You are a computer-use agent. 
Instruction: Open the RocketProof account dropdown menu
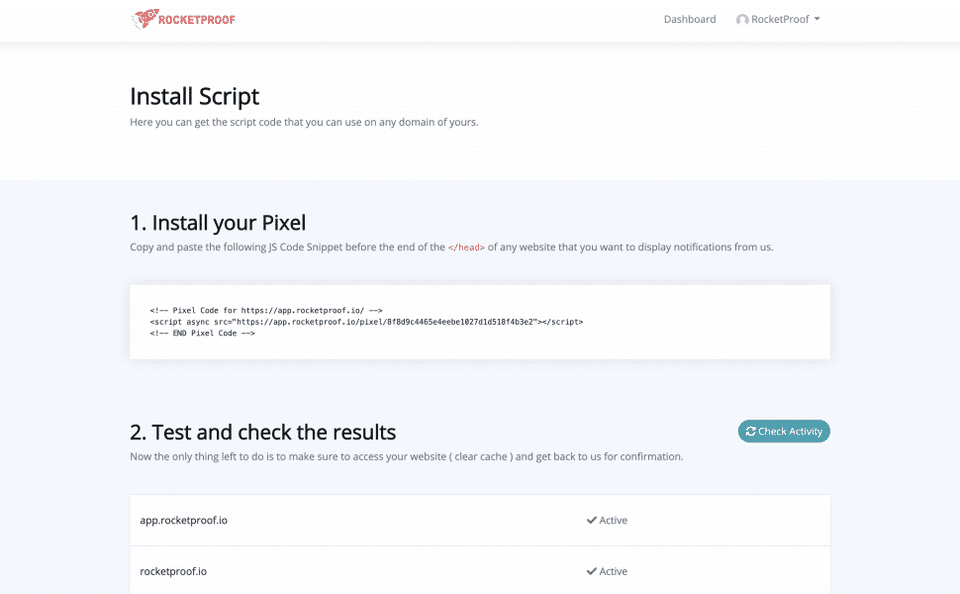[779, 19]
